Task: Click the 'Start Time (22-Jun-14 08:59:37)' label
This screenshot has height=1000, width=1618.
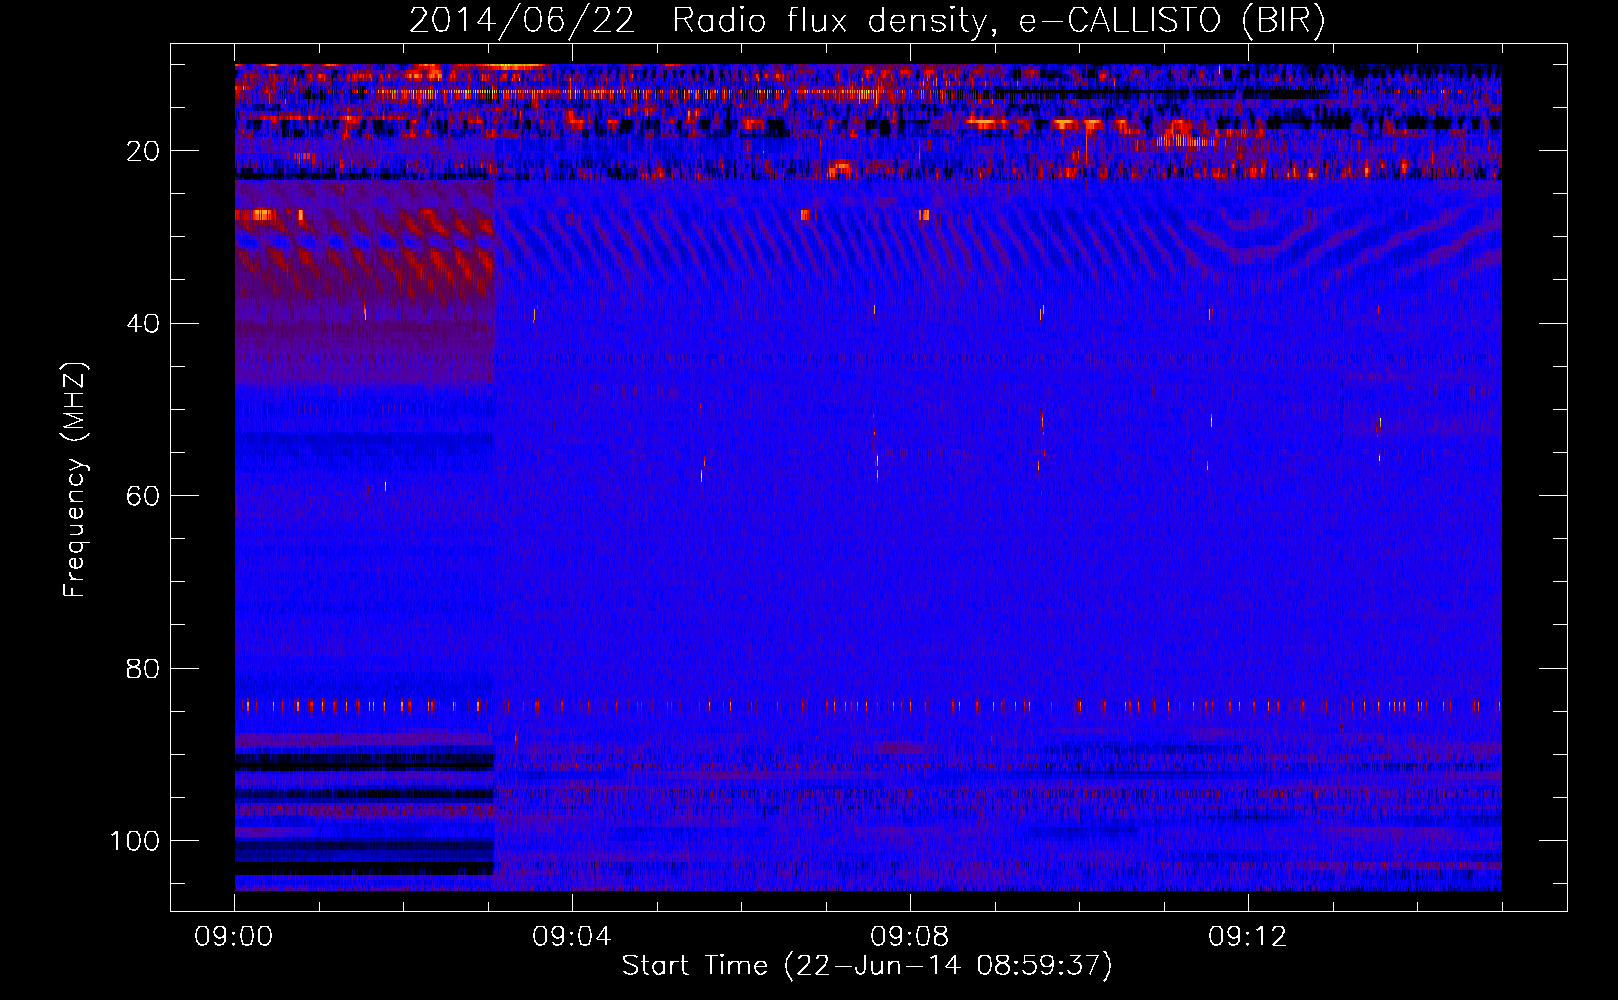Action: (867, 965)
